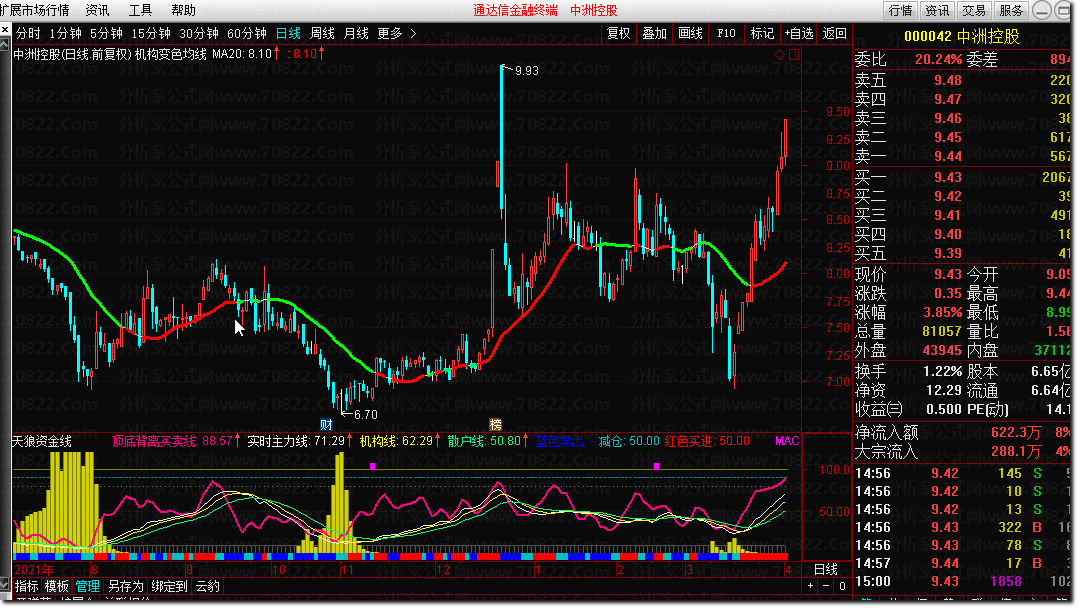Viewport: 1079px width, 608px height.
Task: Switch to the 分时 intraday view
Action: tap(28, 33)
